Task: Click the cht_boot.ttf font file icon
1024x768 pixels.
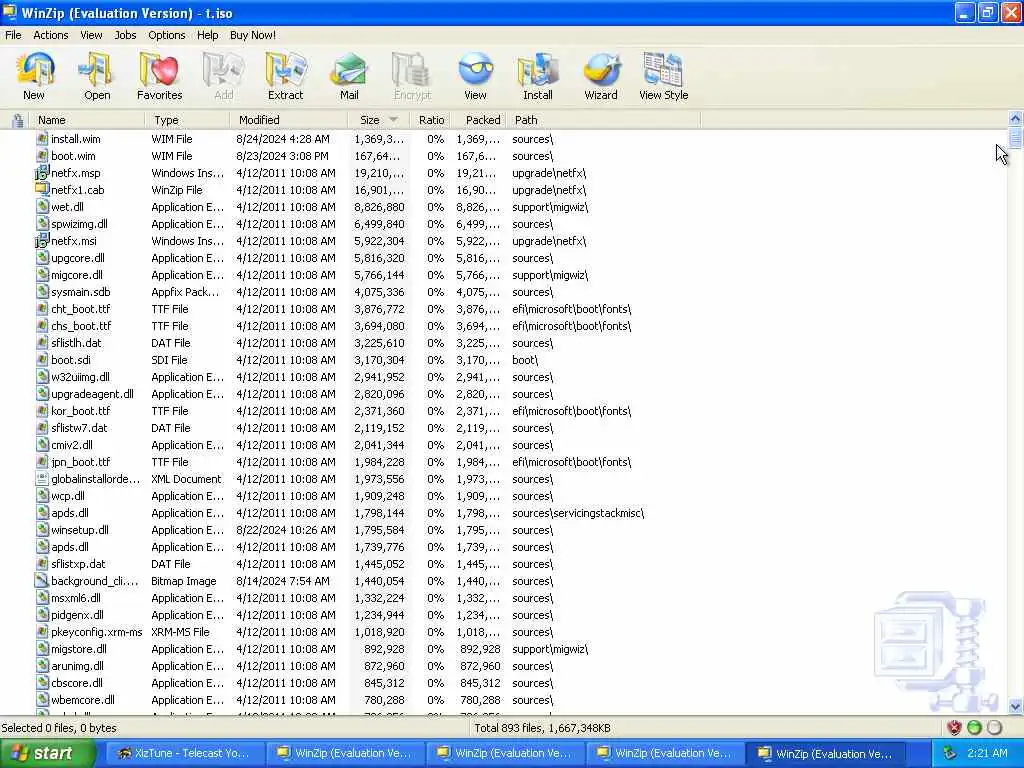Action: point(42,308)
